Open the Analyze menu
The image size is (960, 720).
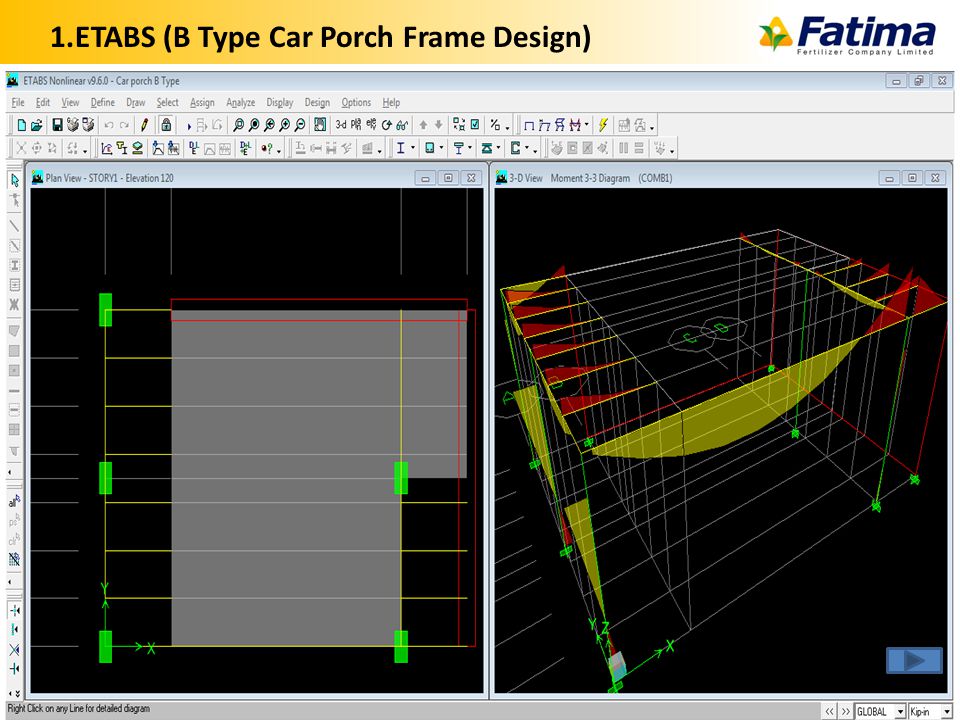coord(241,102)
